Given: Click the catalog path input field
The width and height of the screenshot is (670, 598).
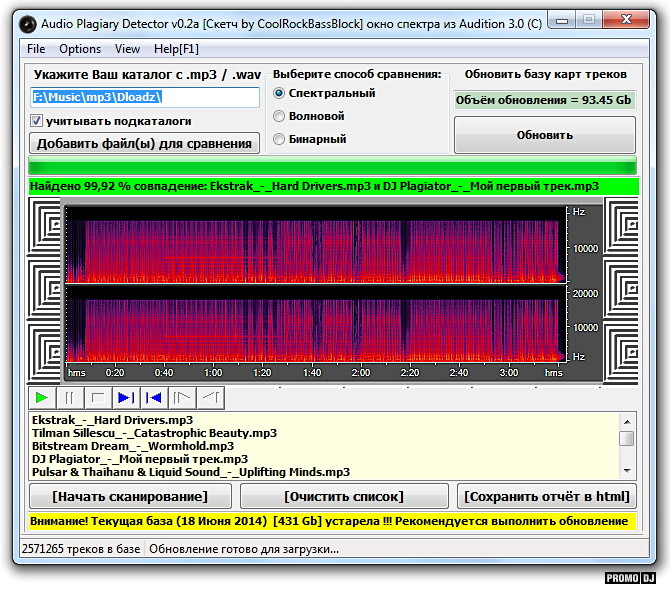Looking at the screenshot, I should point(145,97).
